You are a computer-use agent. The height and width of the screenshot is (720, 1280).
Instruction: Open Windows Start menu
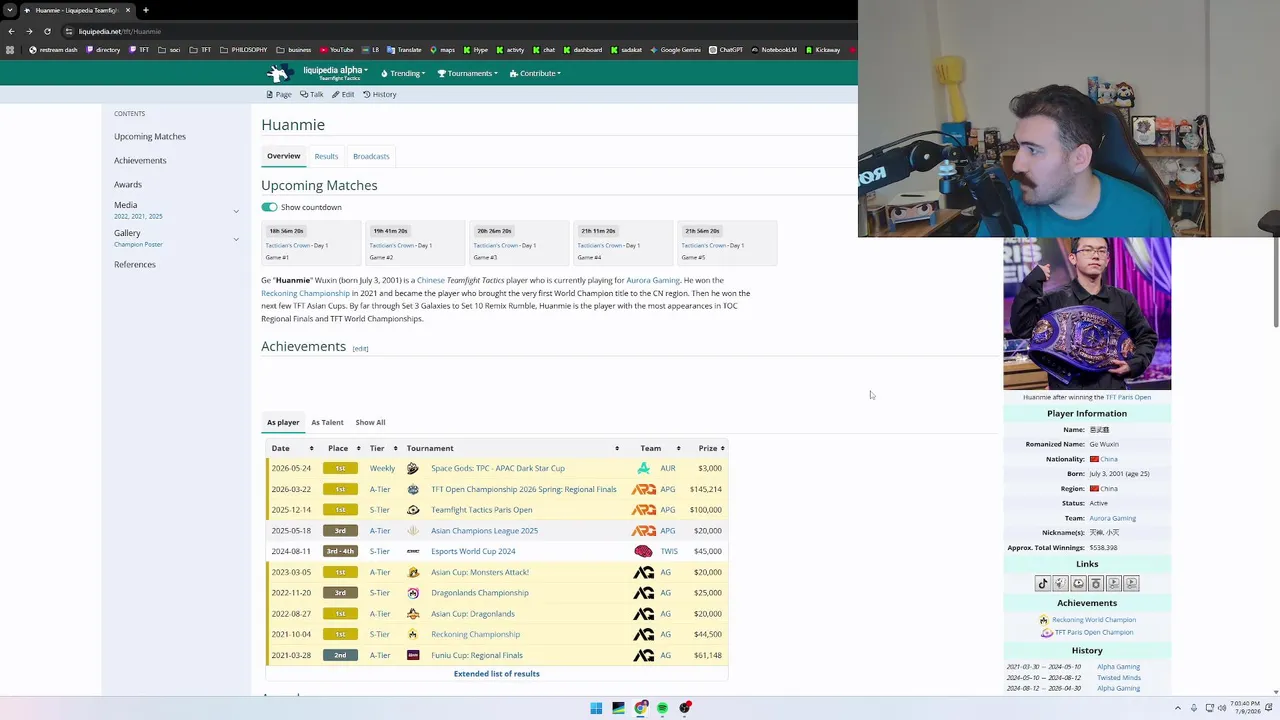point(596,708)
